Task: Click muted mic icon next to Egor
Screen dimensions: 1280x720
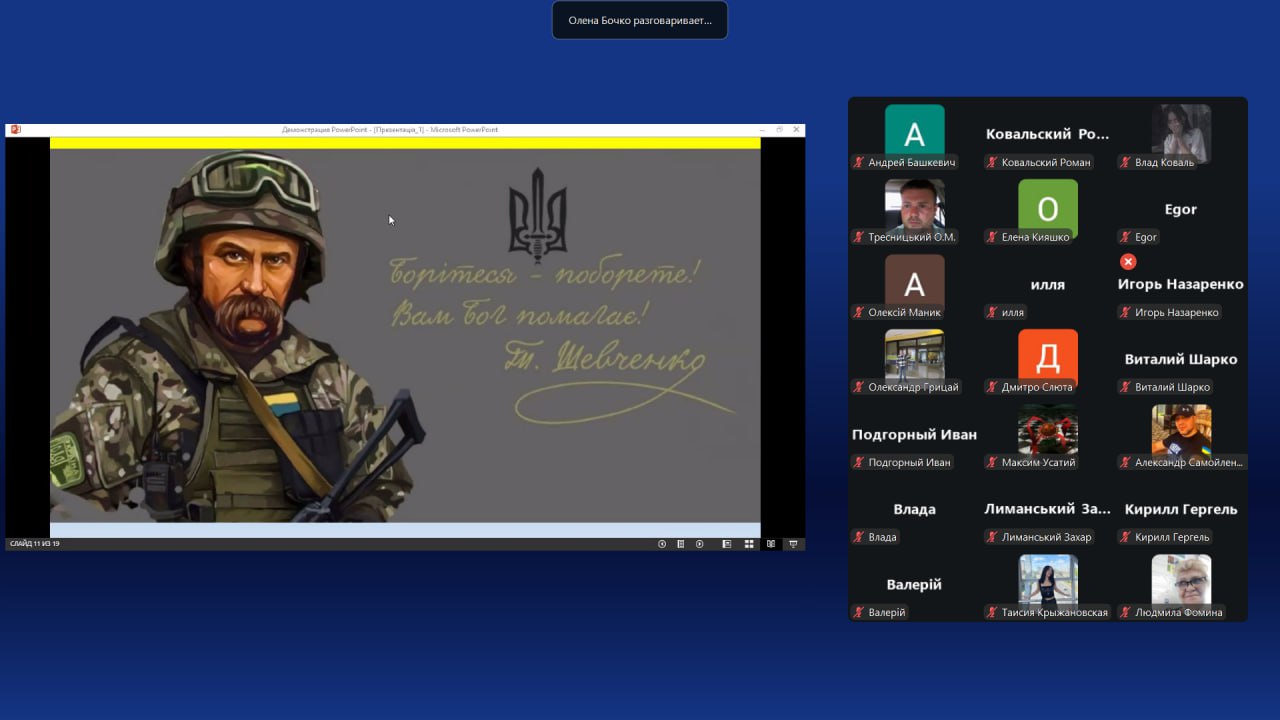Action: pyautogui.click(x=1125, y=237)
